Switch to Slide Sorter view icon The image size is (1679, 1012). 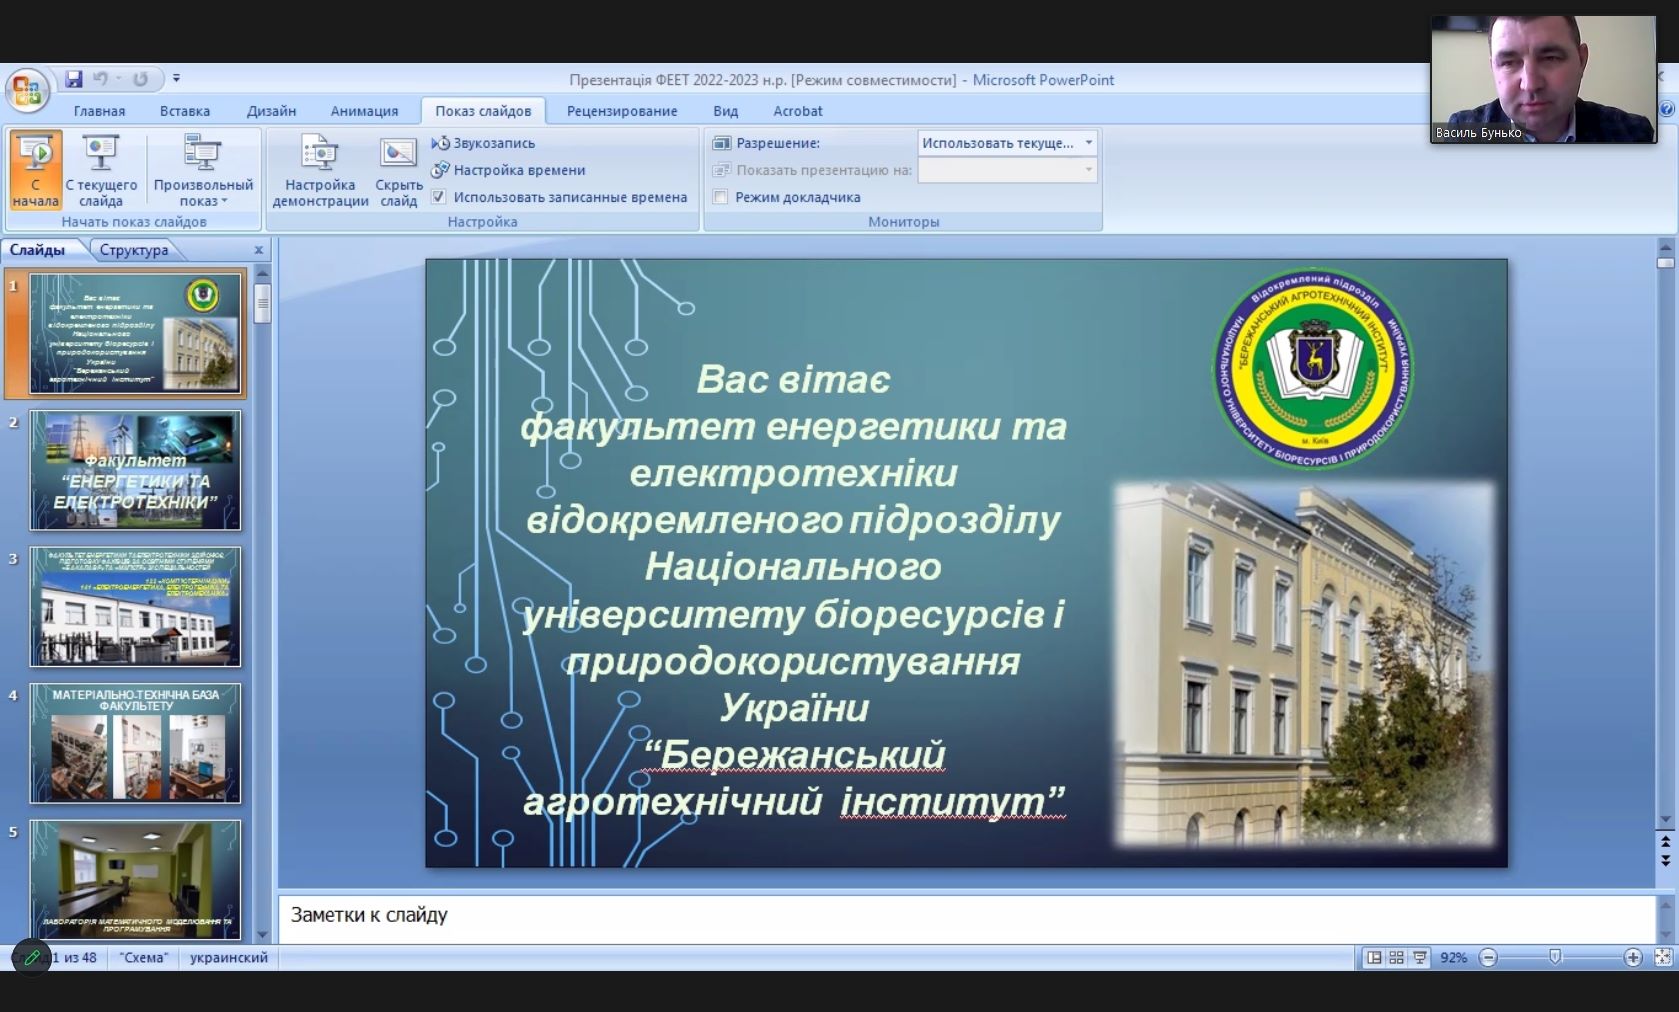pos(1397,957)
